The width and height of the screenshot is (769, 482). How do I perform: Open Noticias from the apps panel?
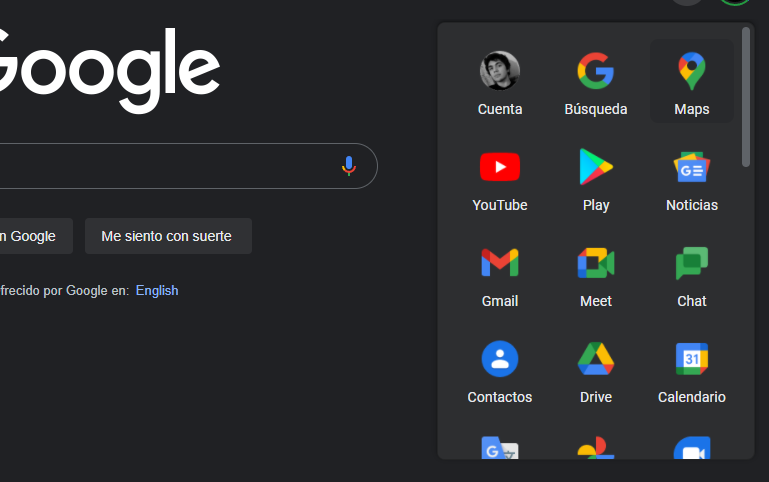click(x=692, y=178)
